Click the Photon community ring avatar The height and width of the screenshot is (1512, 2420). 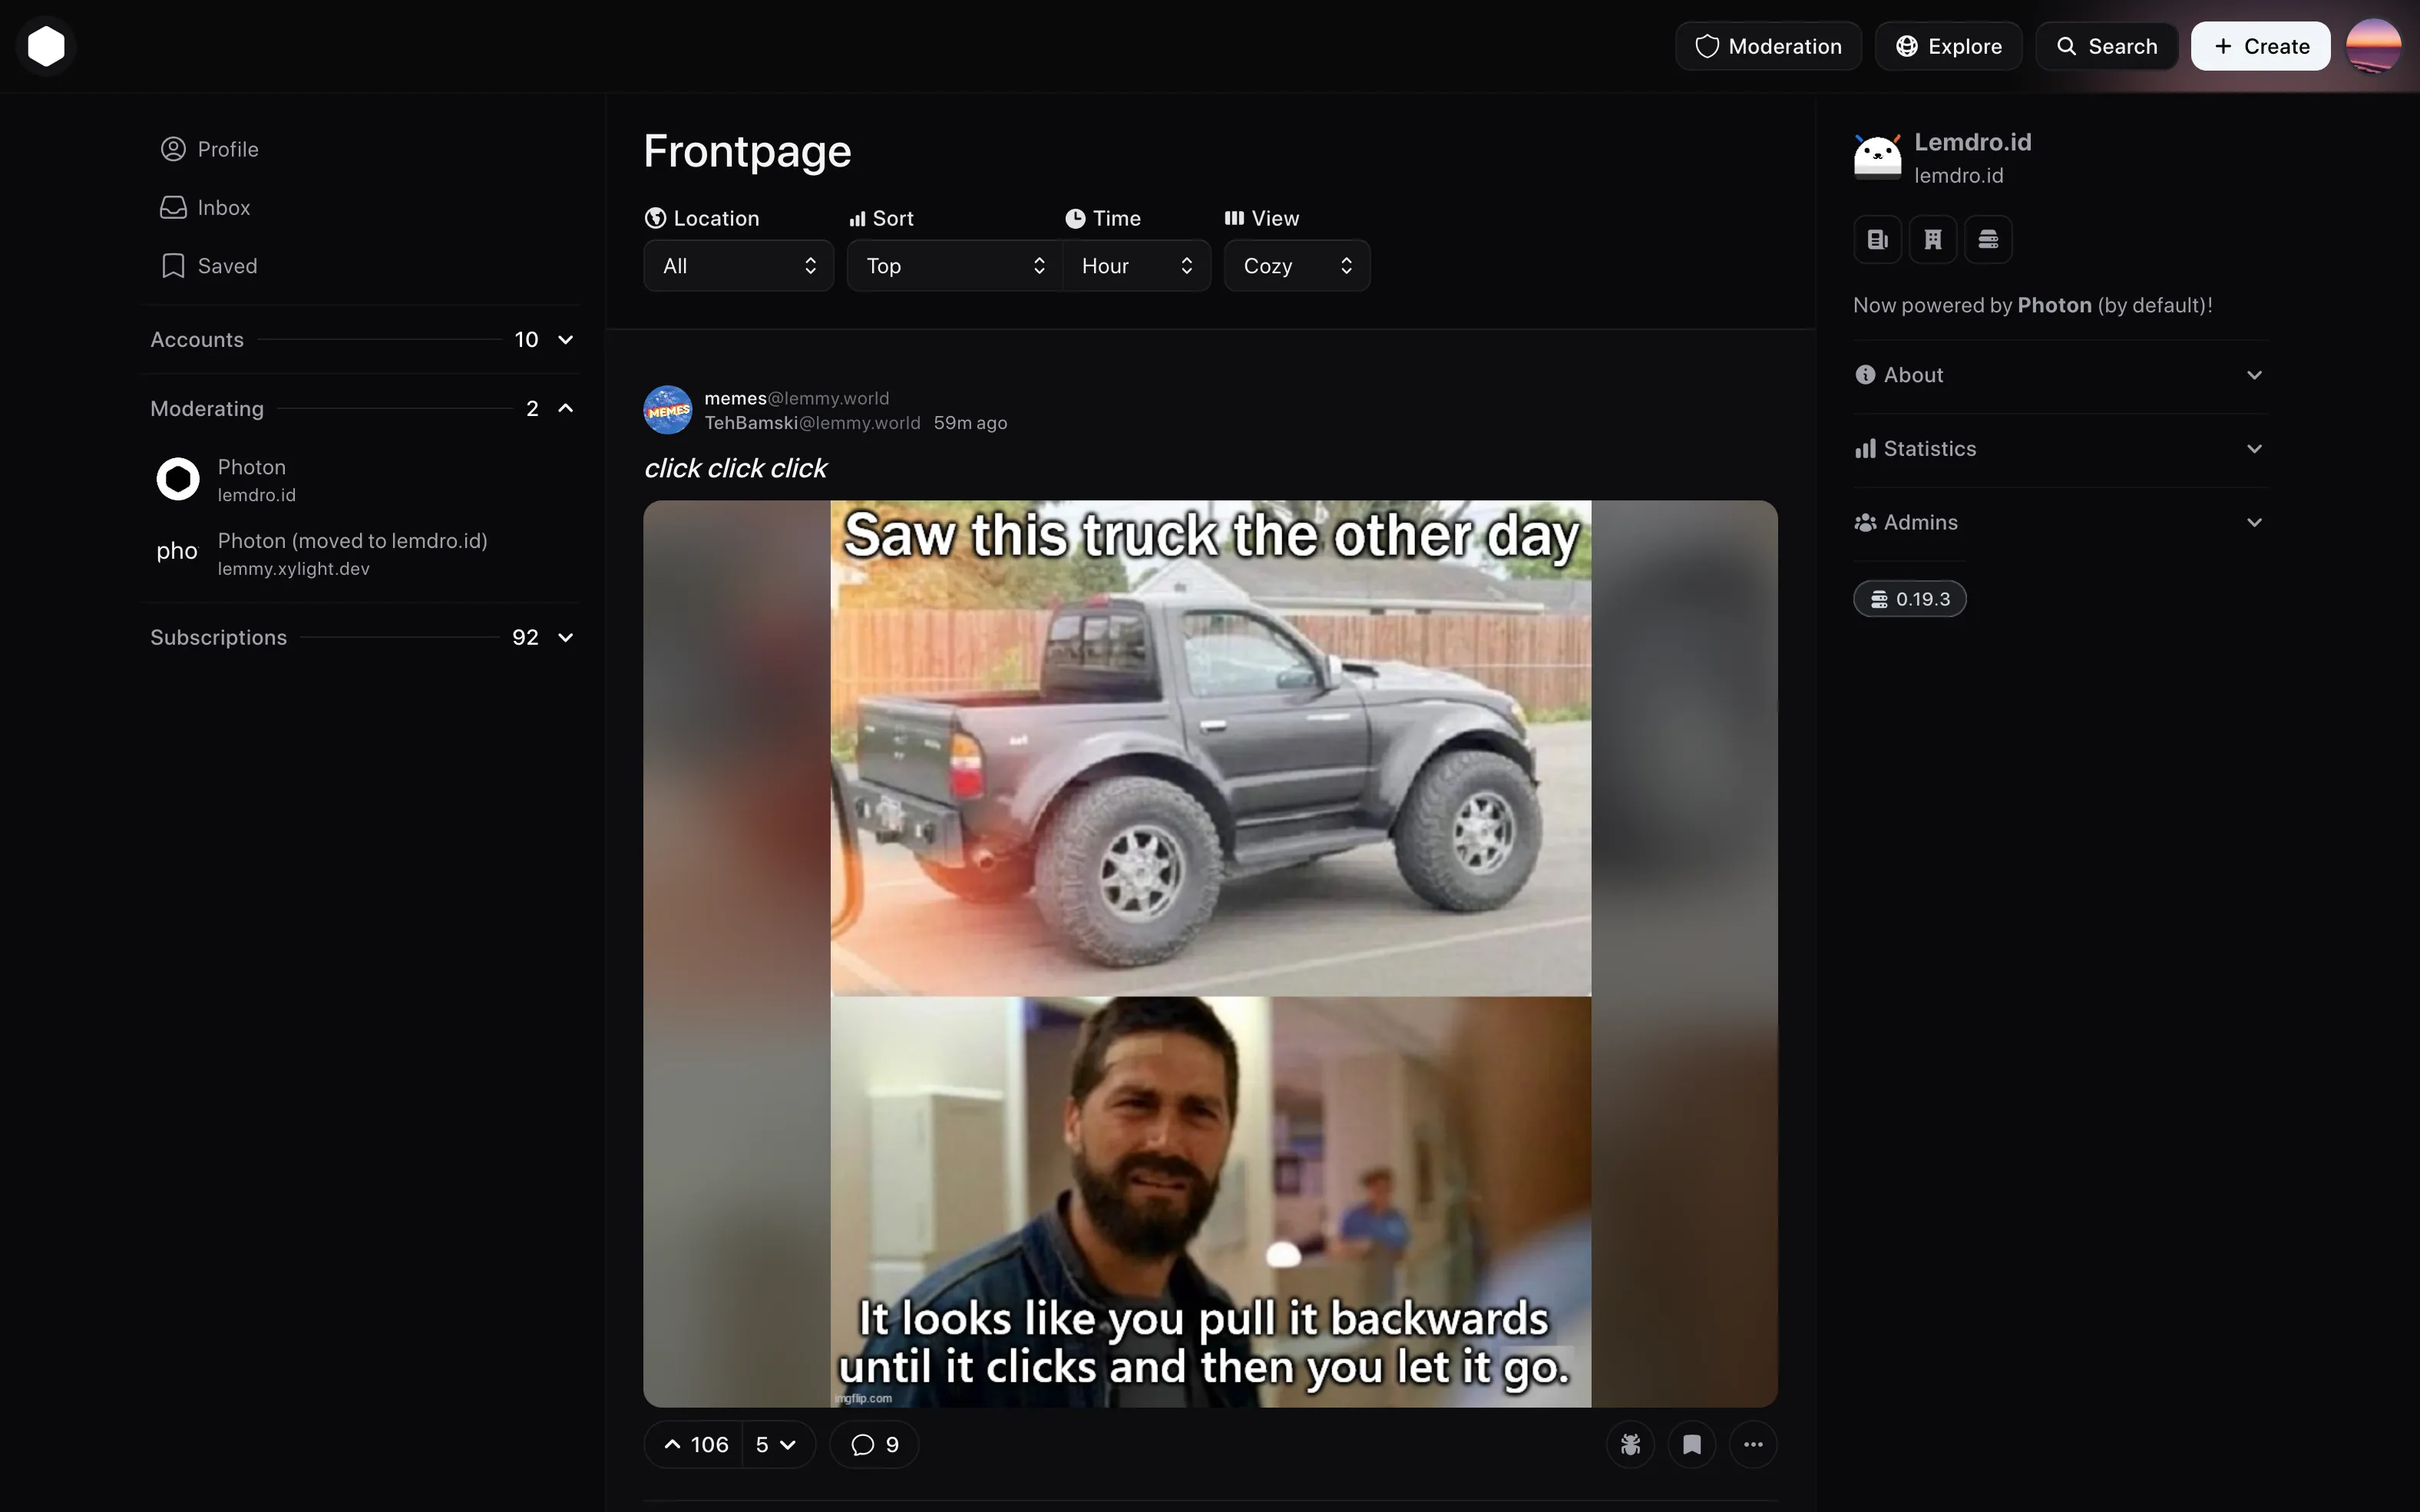coord(178,479)
